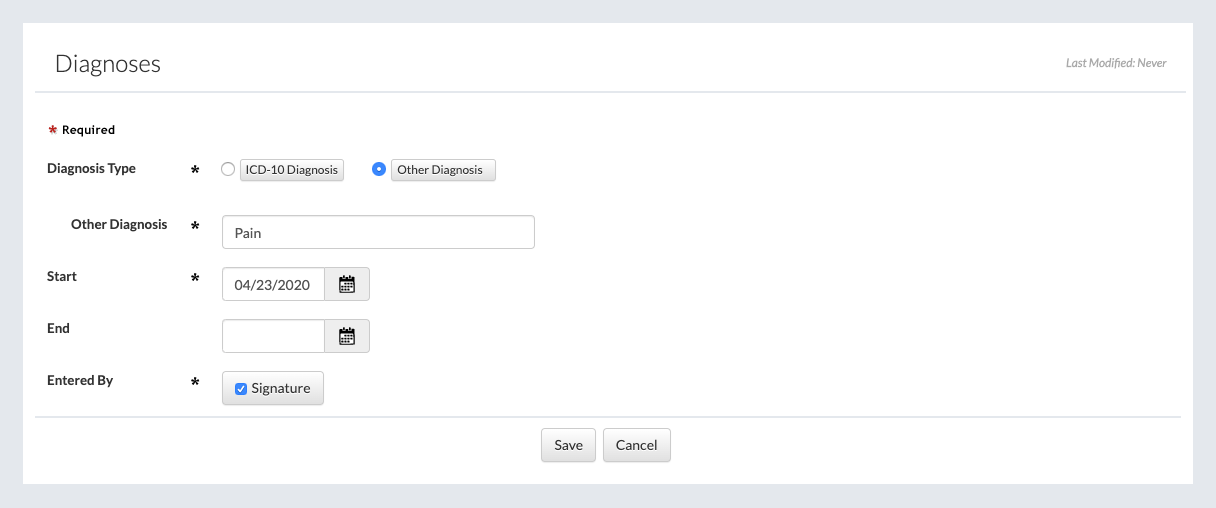Click the Diagnosis Type field label
Viewport: 1216px width, 508px height.
pos(91,168)
